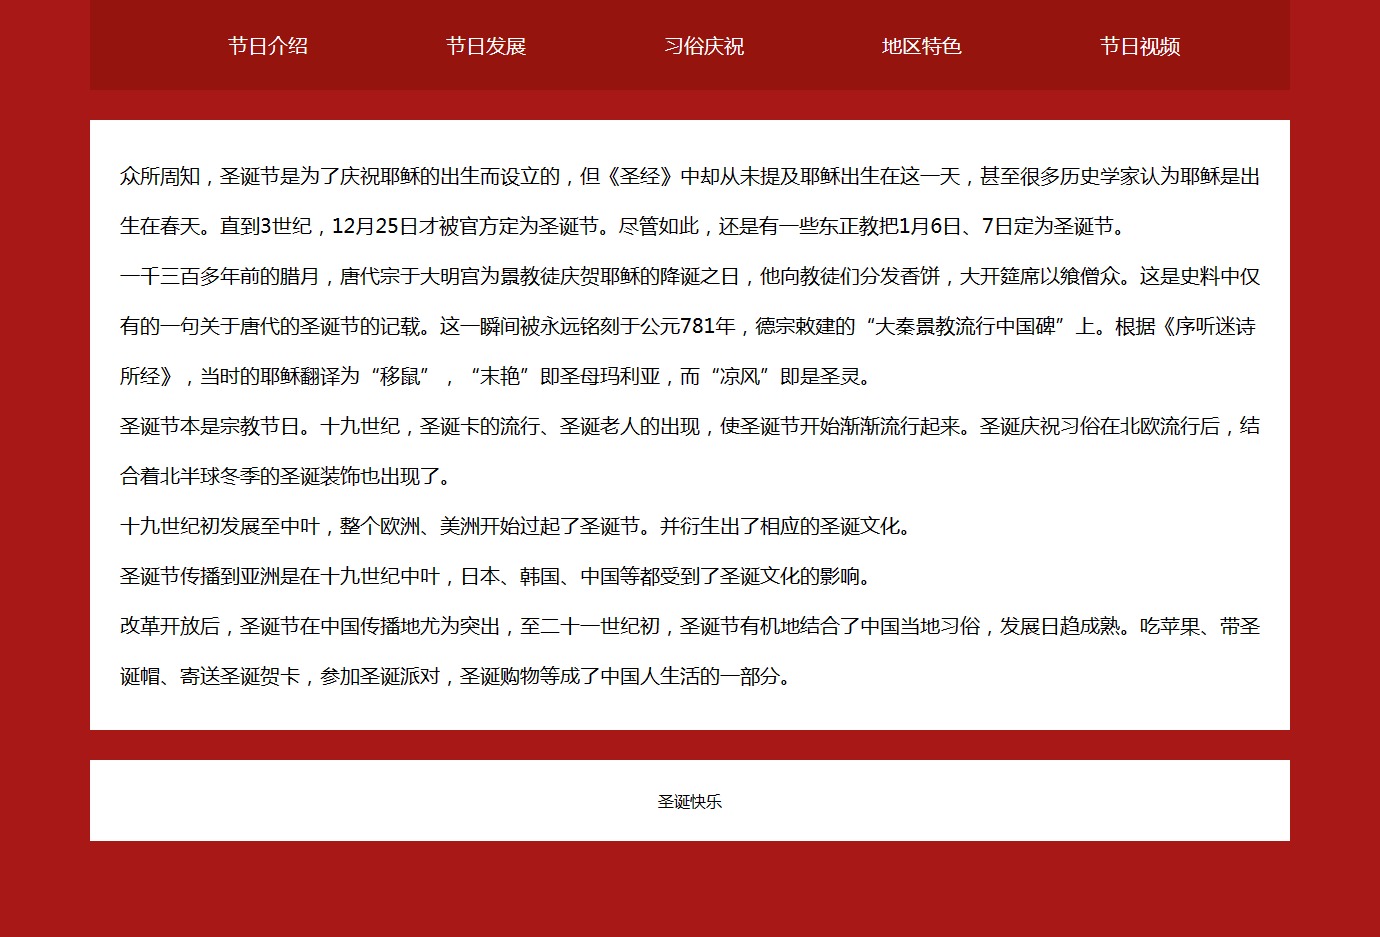Select the 地区特色 navigation item

tap(921, 46)
